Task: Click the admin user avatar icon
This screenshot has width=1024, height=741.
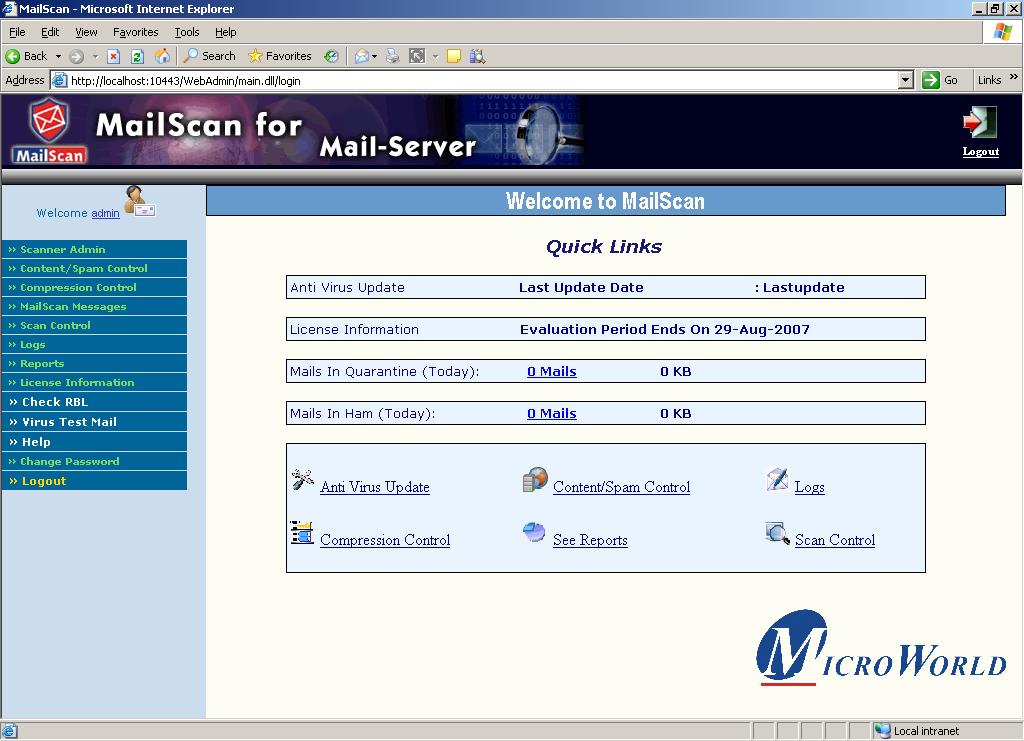Action: [139, 201]
